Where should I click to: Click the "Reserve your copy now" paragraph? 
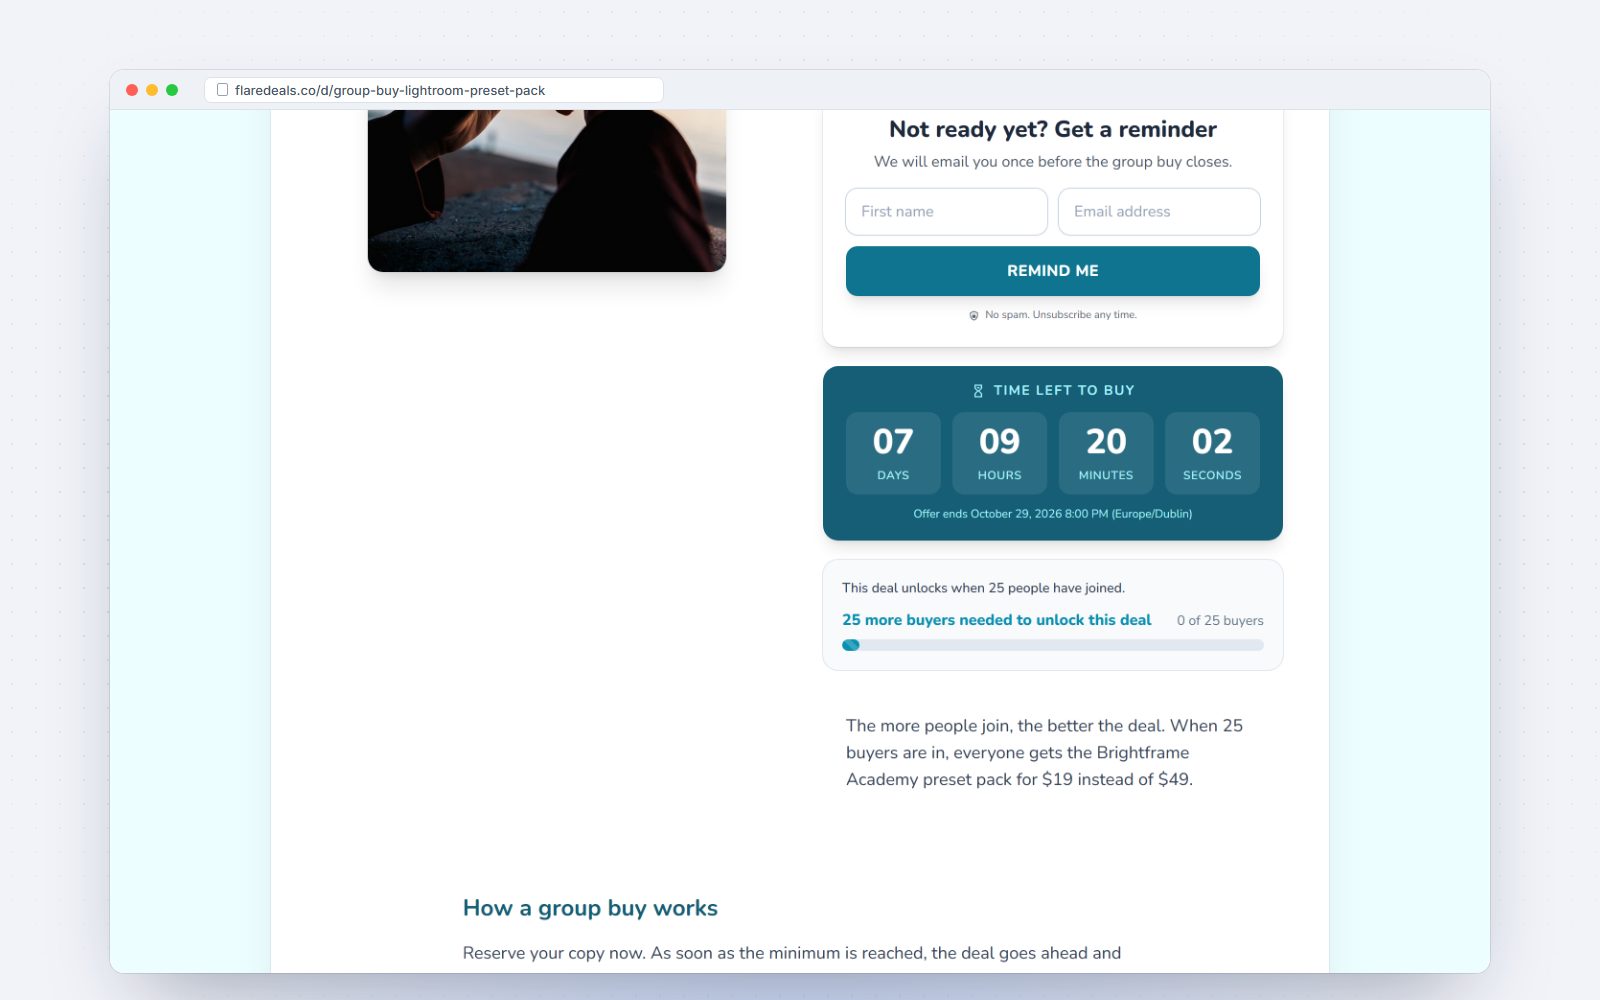[x=792, y=953]
